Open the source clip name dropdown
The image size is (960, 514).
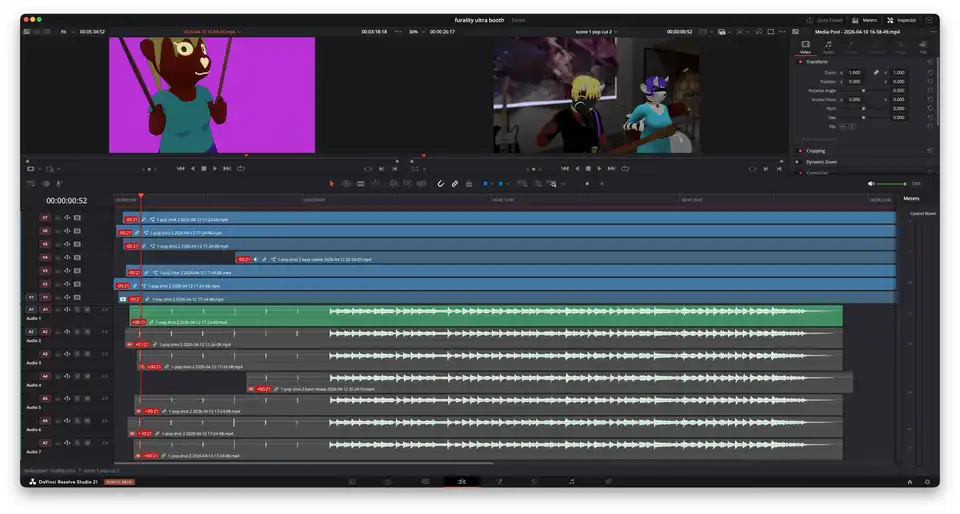coord(212,32)
